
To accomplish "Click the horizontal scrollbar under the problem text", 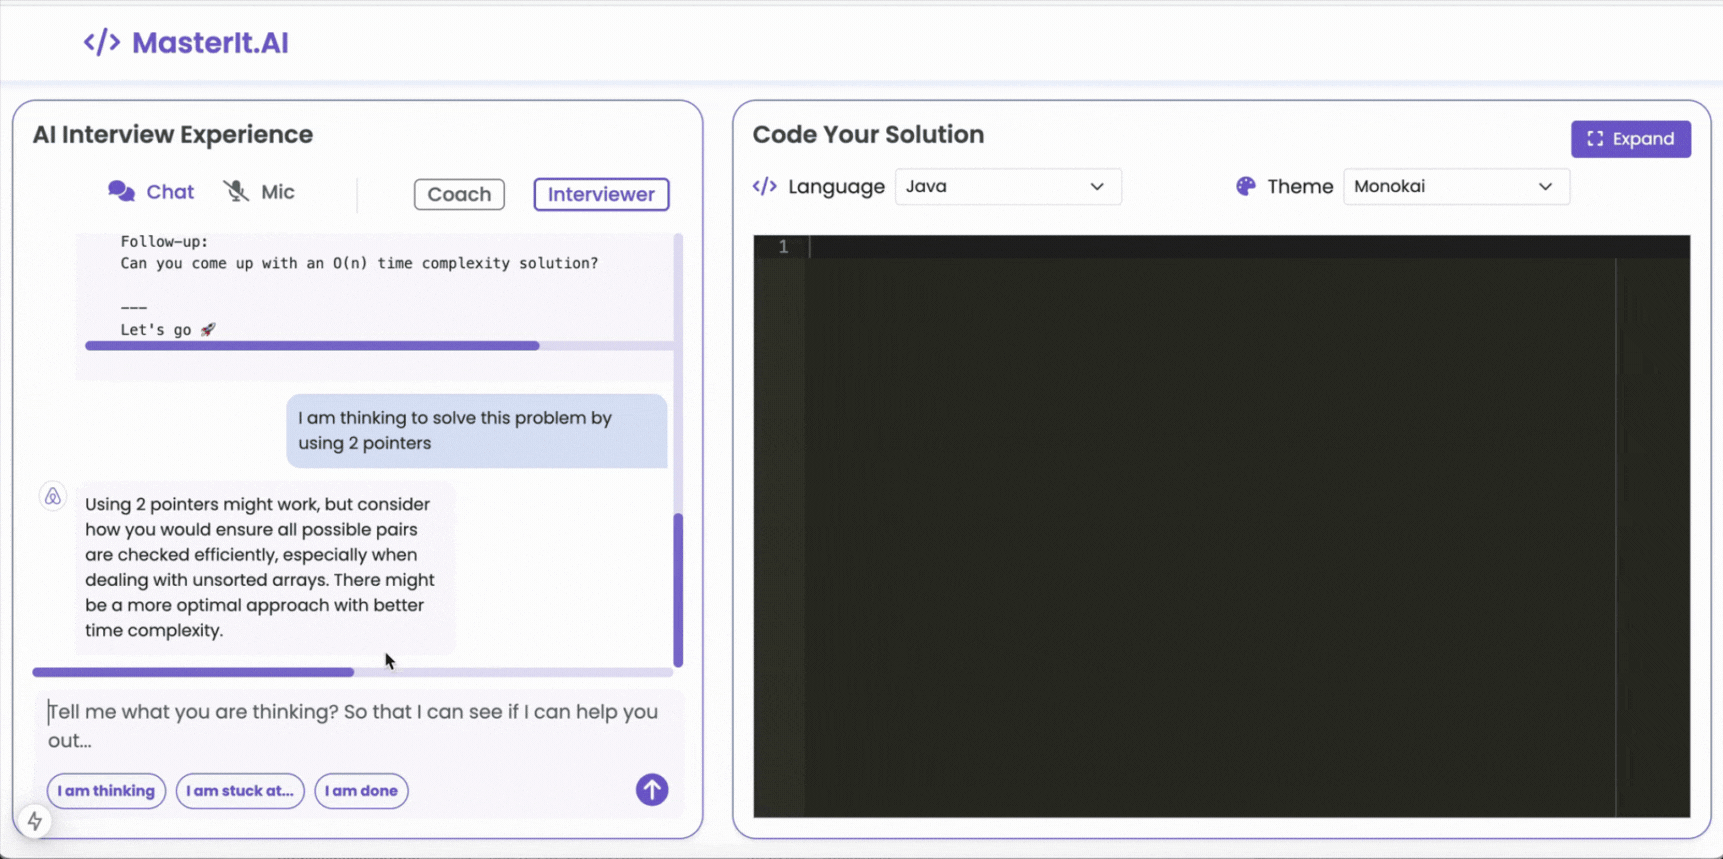I will 312,346.
